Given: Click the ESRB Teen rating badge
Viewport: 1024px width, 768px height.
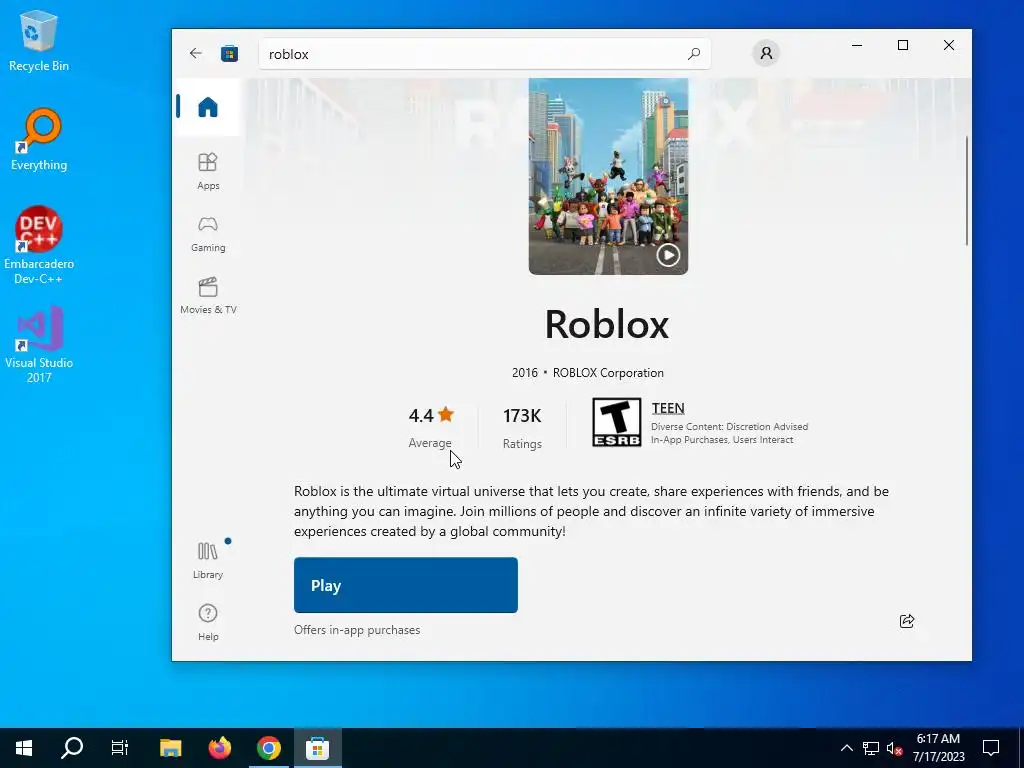Looking at the screenshot, I should [616, 423].
